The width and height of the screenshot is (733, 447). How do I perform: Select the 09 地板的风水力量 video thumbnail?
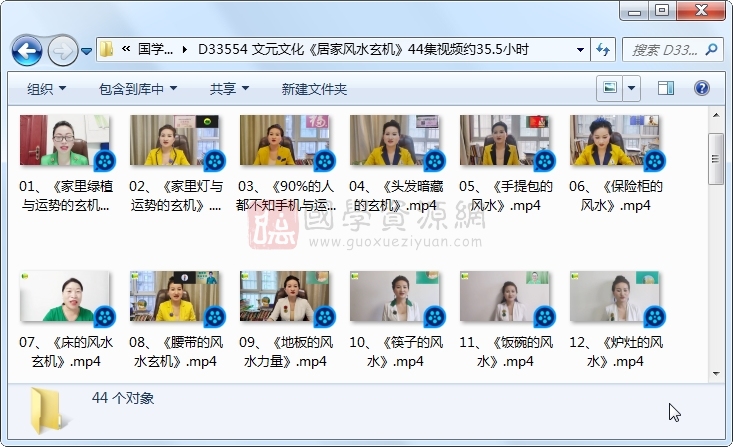click(x=285, y=296)
